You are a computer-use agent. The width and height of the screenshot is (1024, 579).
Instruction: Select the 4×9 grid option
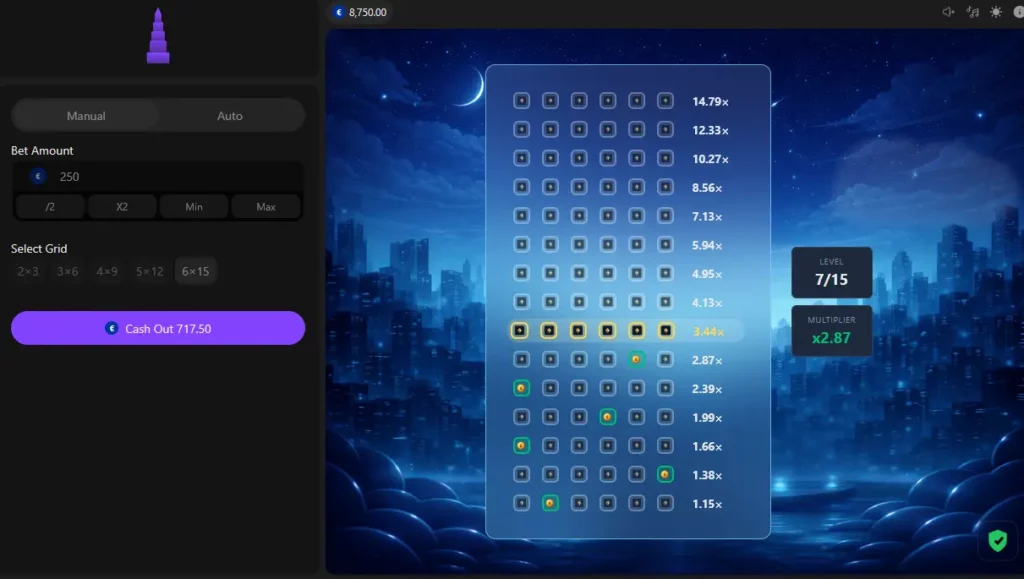[x=107, y=271]
